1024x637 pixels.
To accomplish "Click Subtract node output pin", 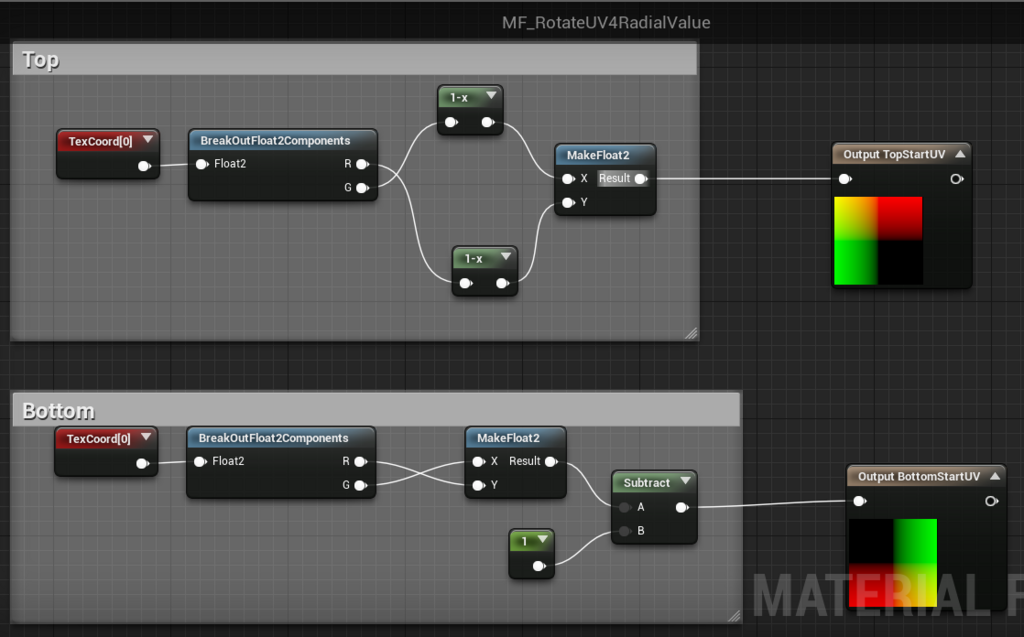I will coord(682,507).
